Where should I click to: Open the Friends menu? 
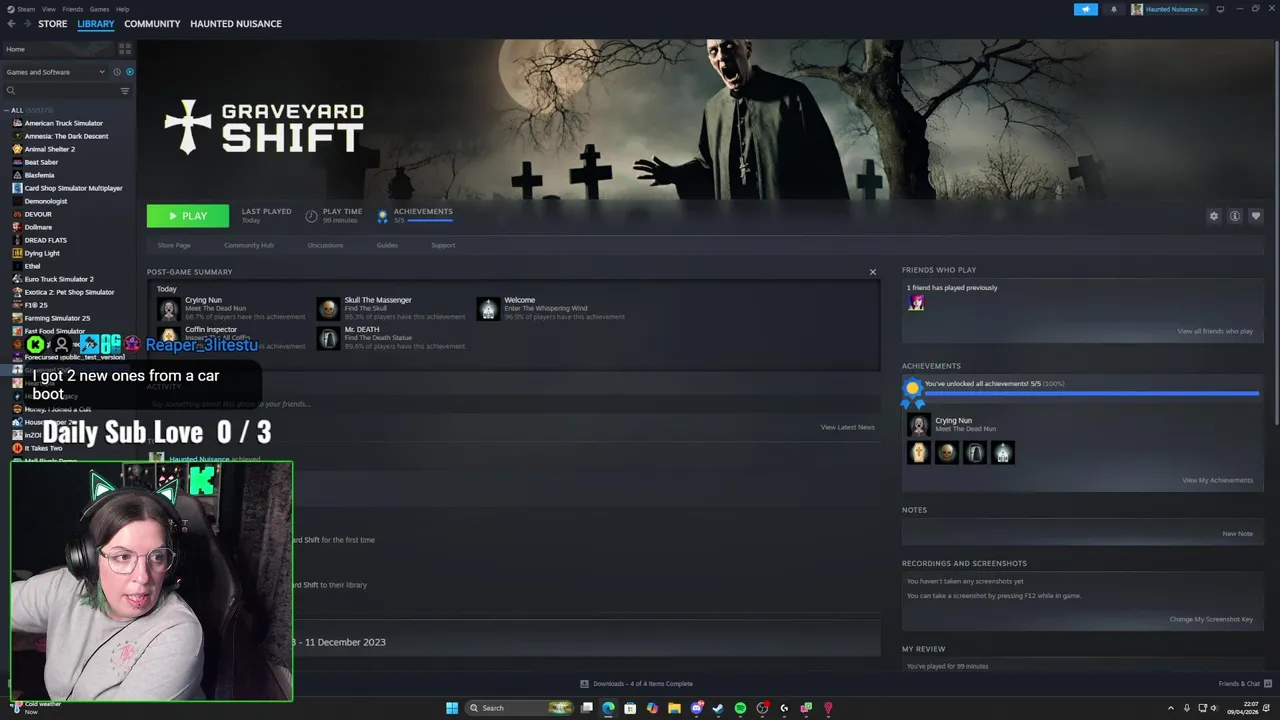pos(73,9)
